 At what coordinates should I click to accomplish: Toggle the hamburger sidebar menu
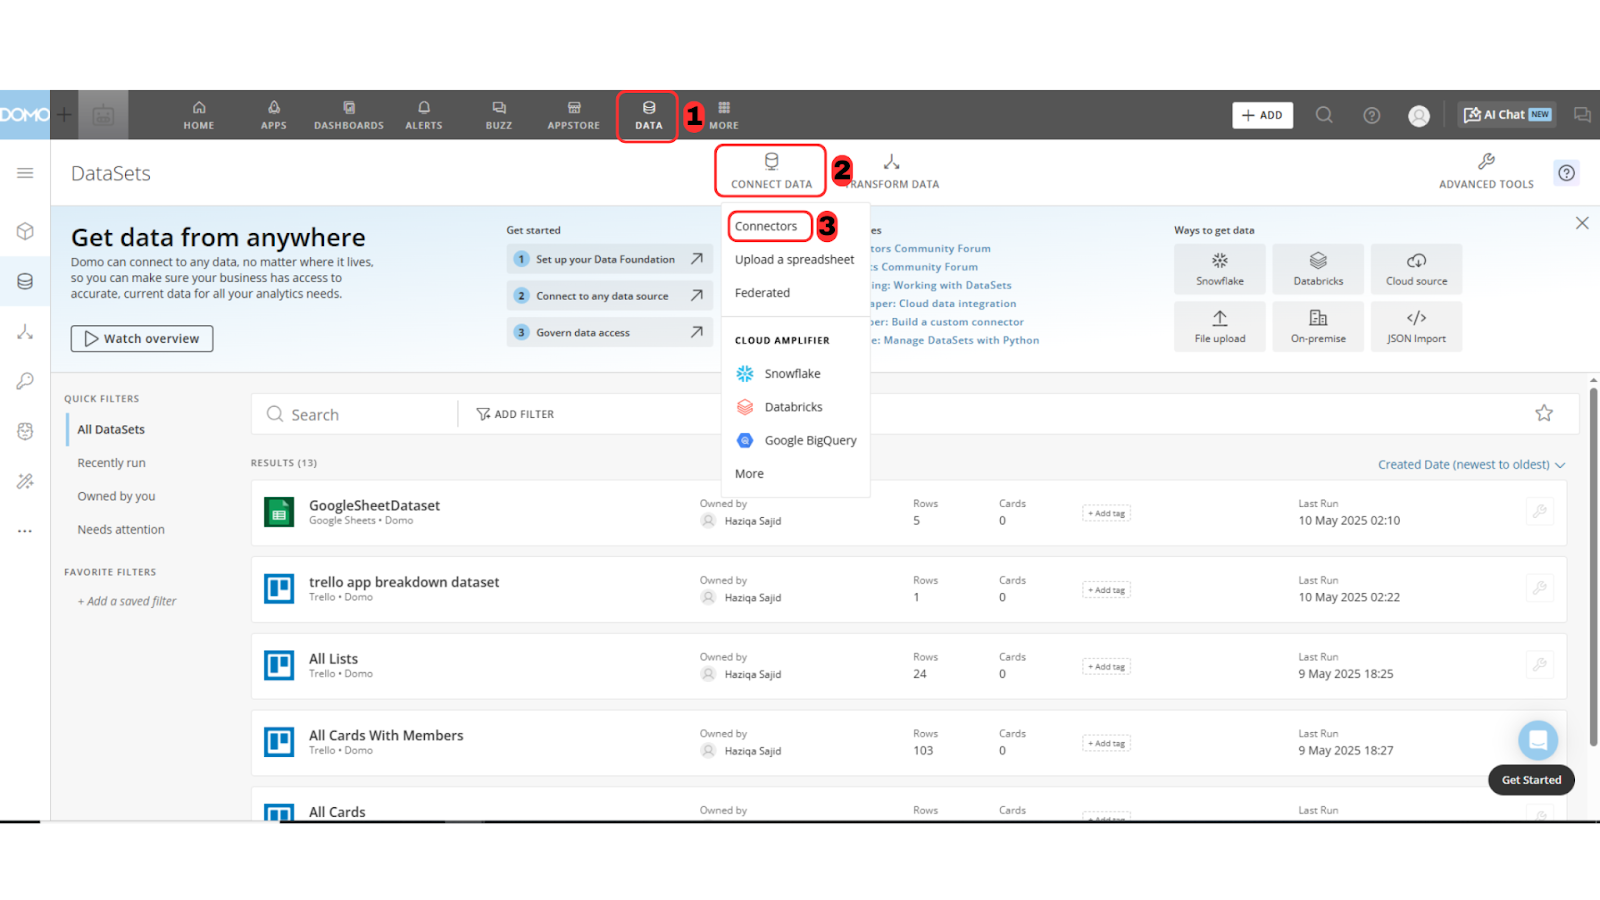[x=25, y=173]
